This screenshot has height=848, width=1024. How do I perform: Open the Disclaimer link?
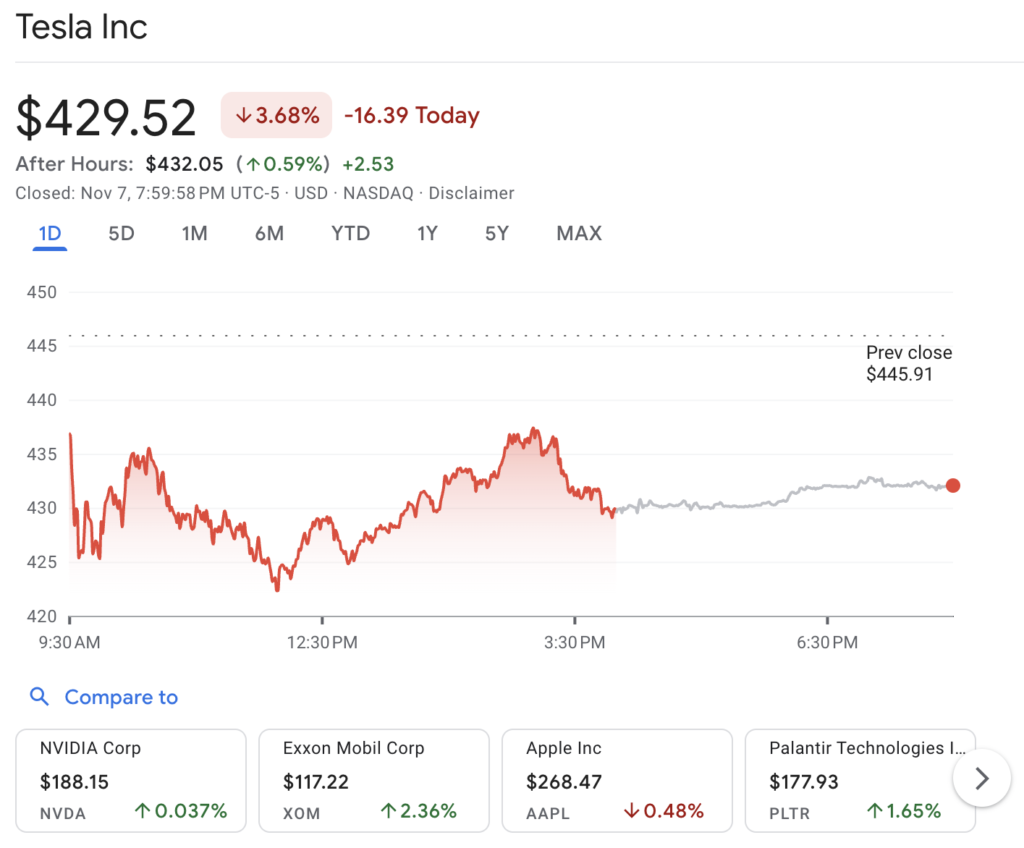click(471, 193)
